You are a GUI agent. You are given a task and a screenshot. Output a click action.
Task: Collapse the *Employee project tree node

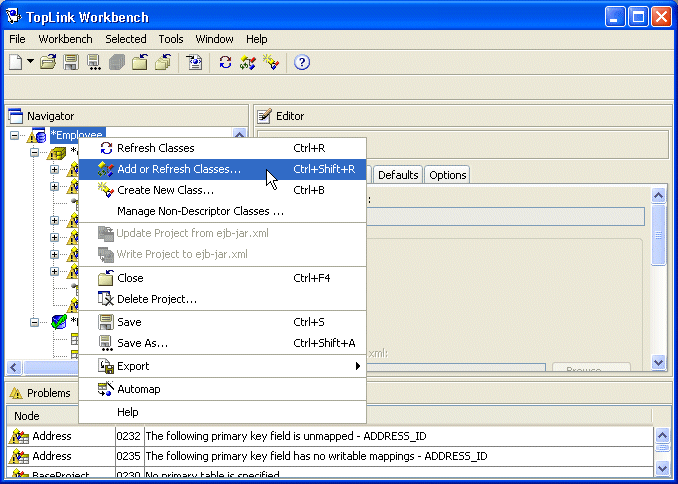[x=14, y=135]
